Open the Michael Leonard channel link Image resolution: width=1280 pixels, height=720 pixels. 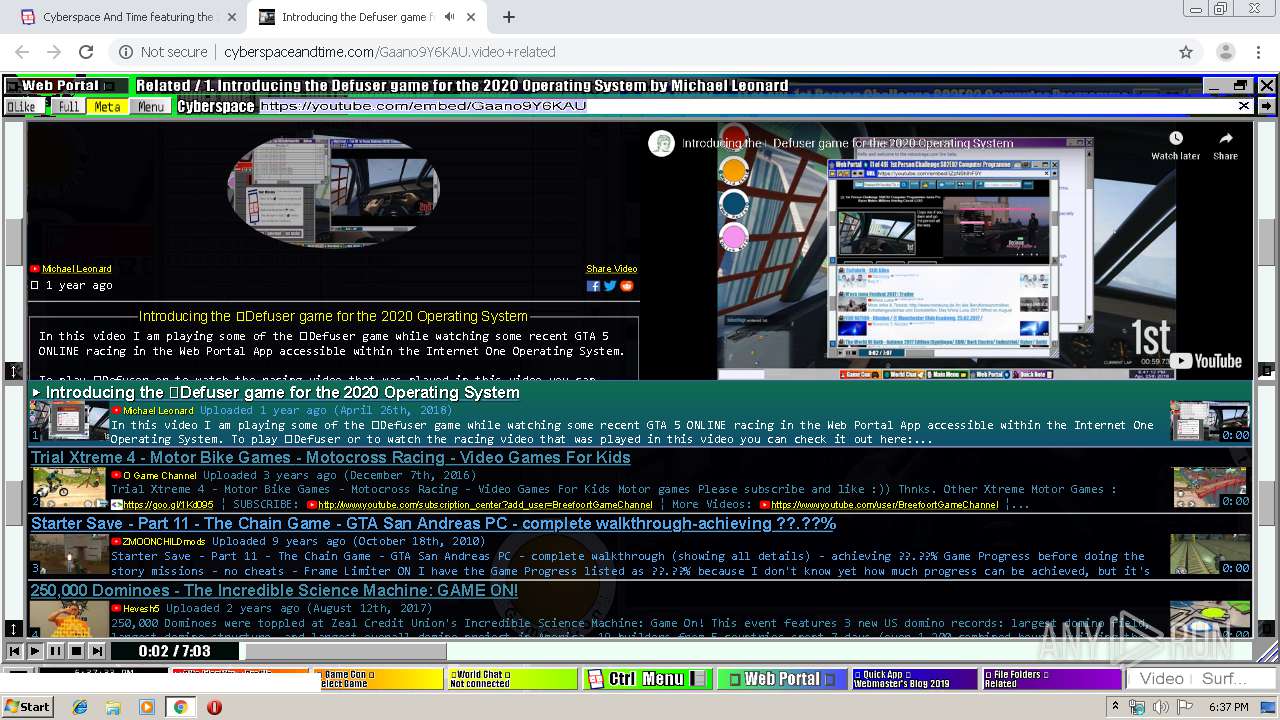(76, 269)
